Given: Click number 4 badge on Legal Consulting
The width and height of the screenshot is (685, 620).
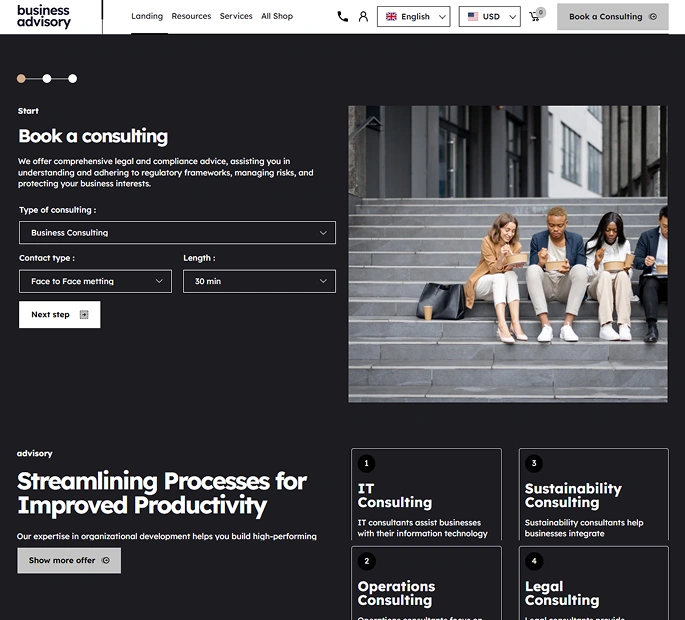Looking at the screenshot, I should (533, 561).
